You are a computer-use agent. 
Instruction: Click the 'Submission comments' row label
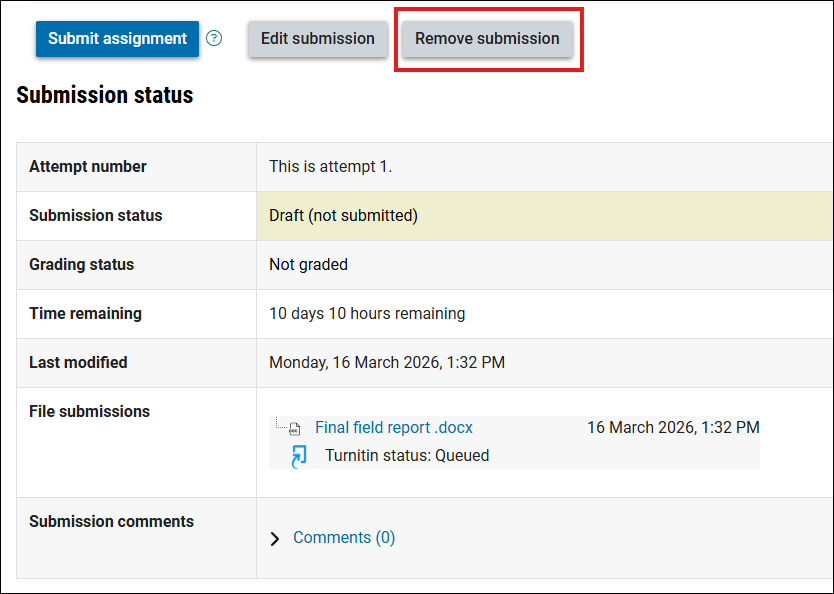[111, 521]
